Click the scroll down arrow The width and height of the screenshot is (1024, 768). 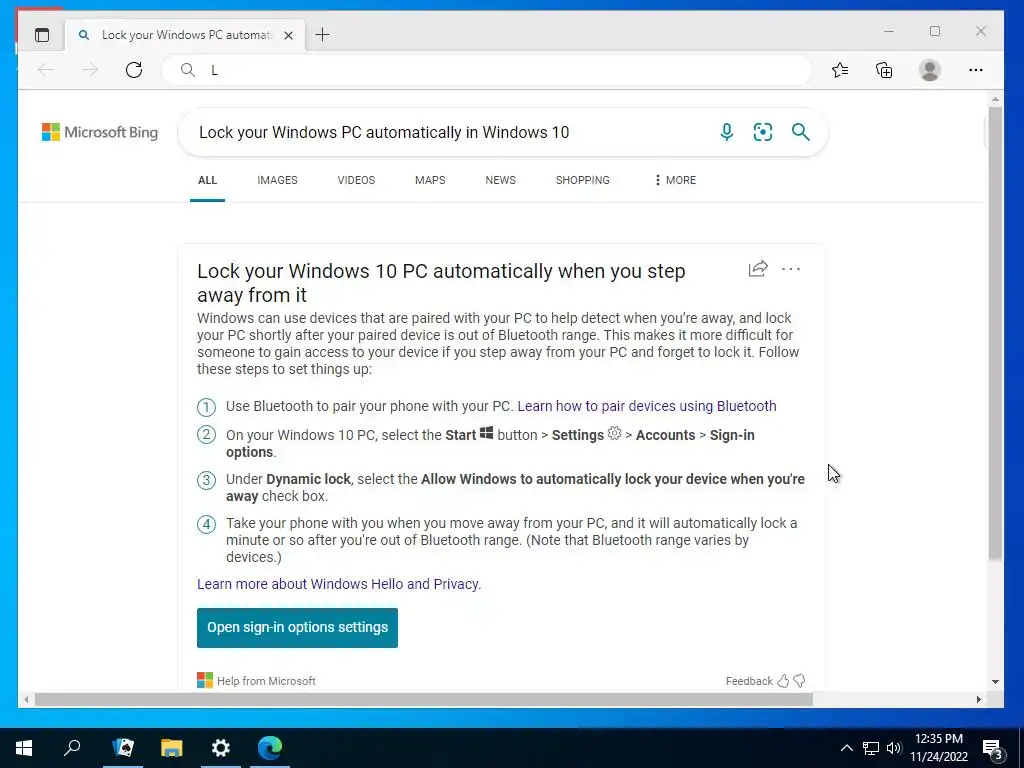tap(995, 682)
